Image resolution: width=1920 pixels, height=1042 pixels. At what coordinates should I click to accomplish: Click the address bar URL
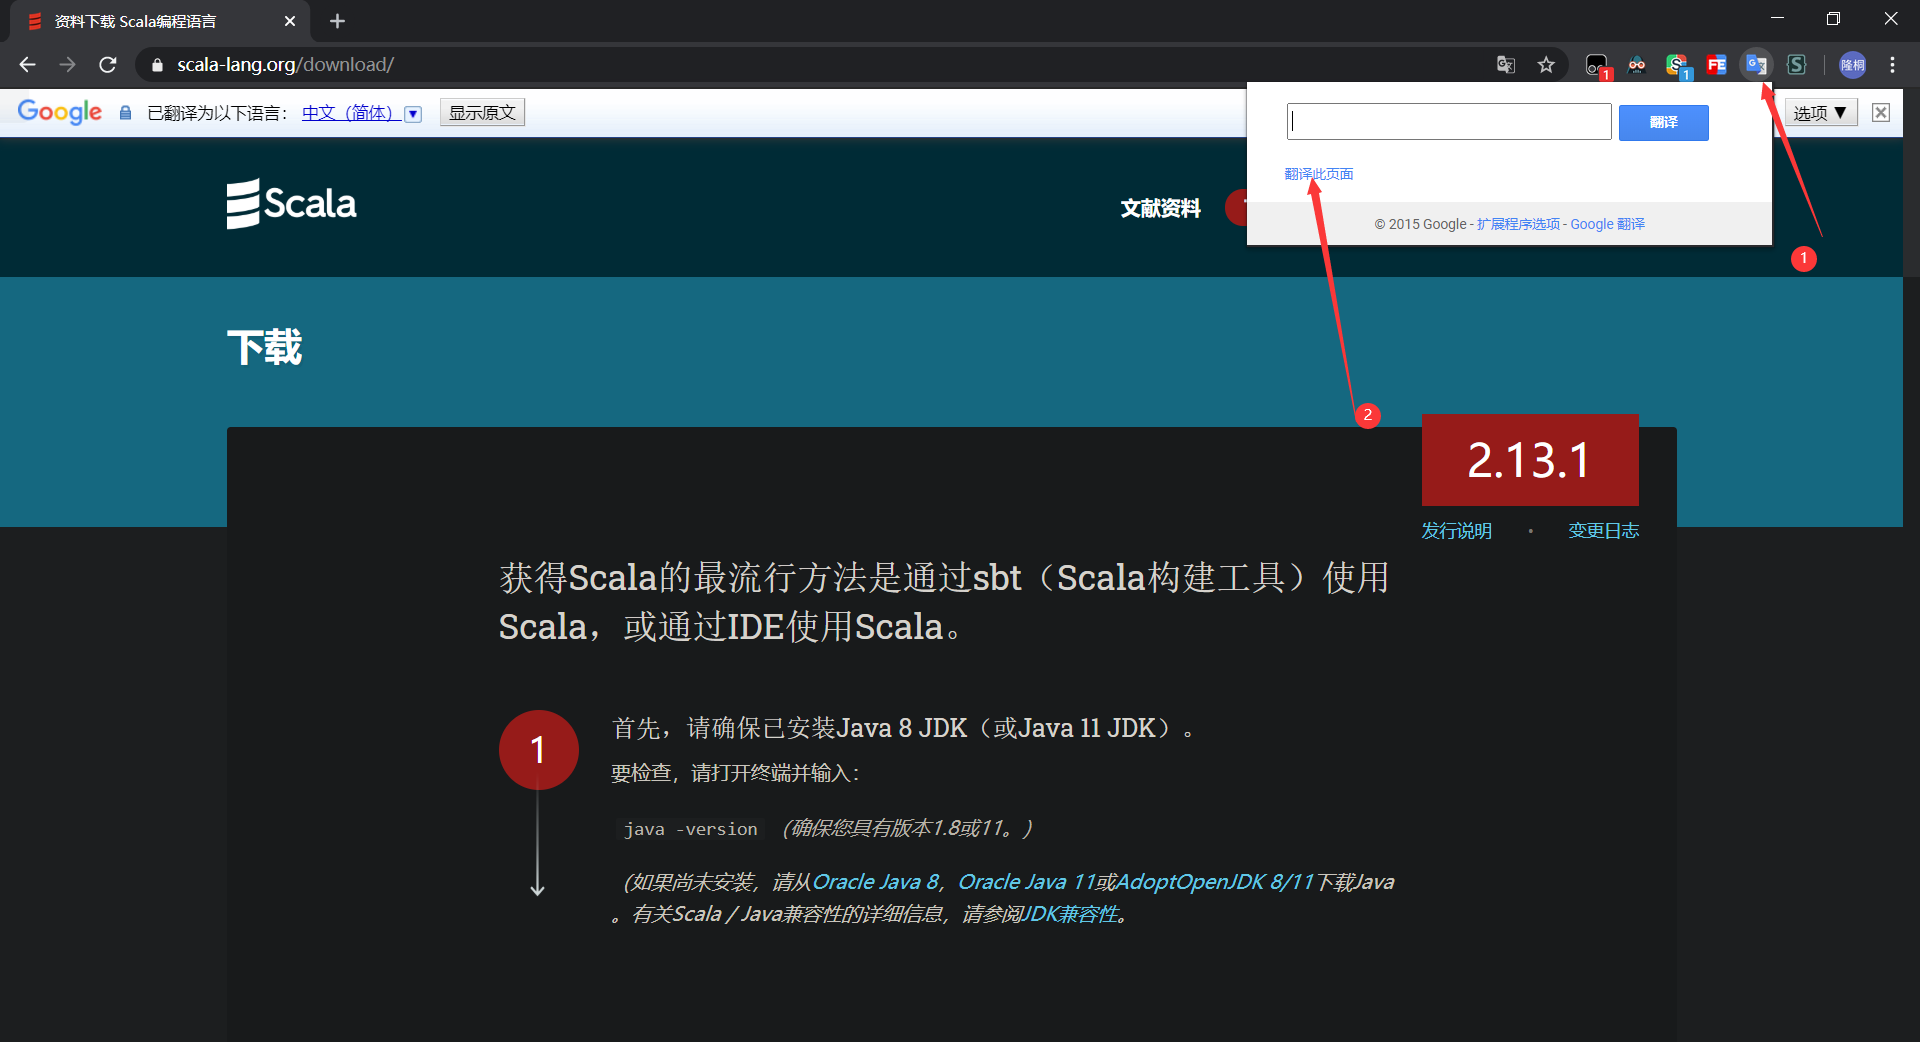click(x=285, y=65)
